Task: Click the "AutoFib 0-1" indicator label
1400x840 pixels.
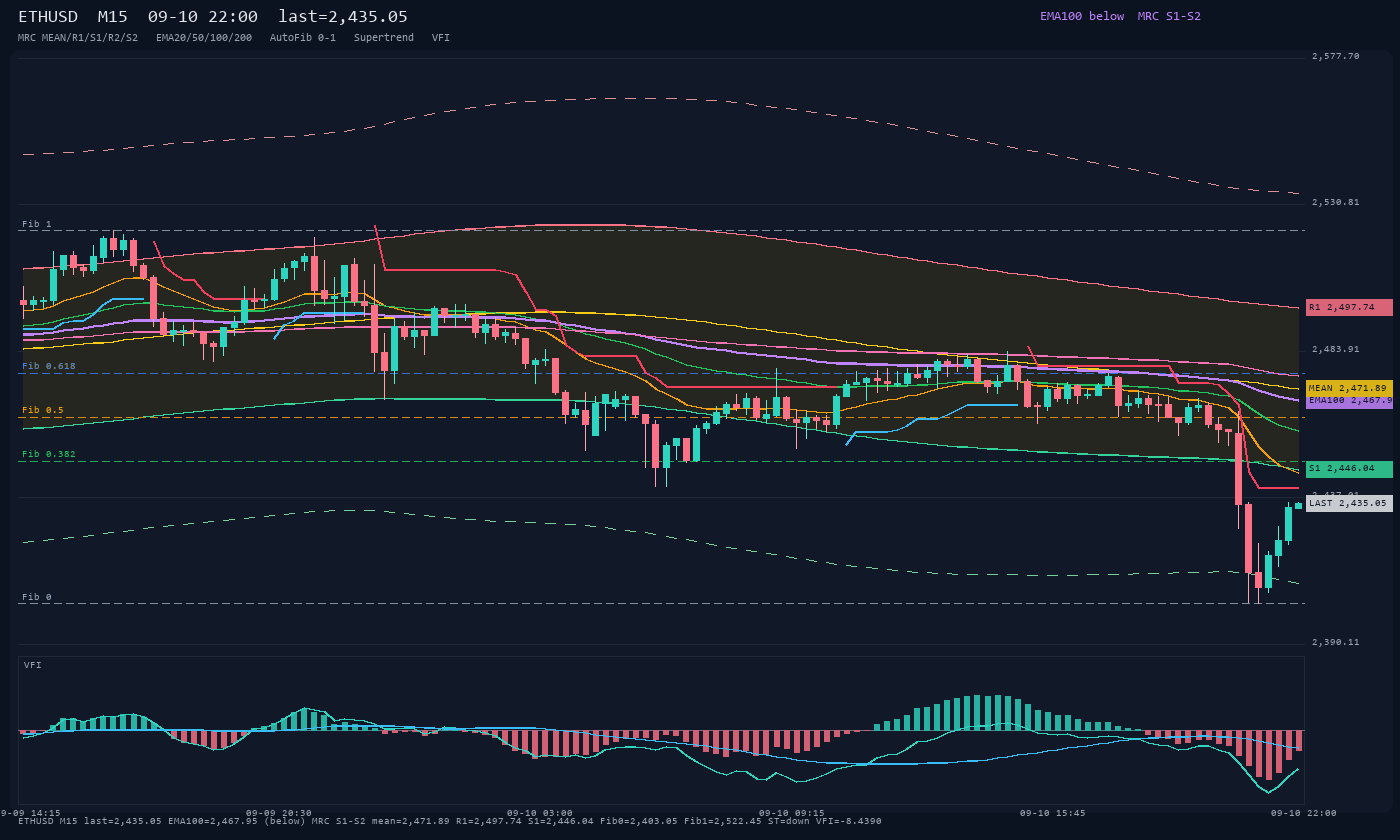Action: click(x=303, y=38)
